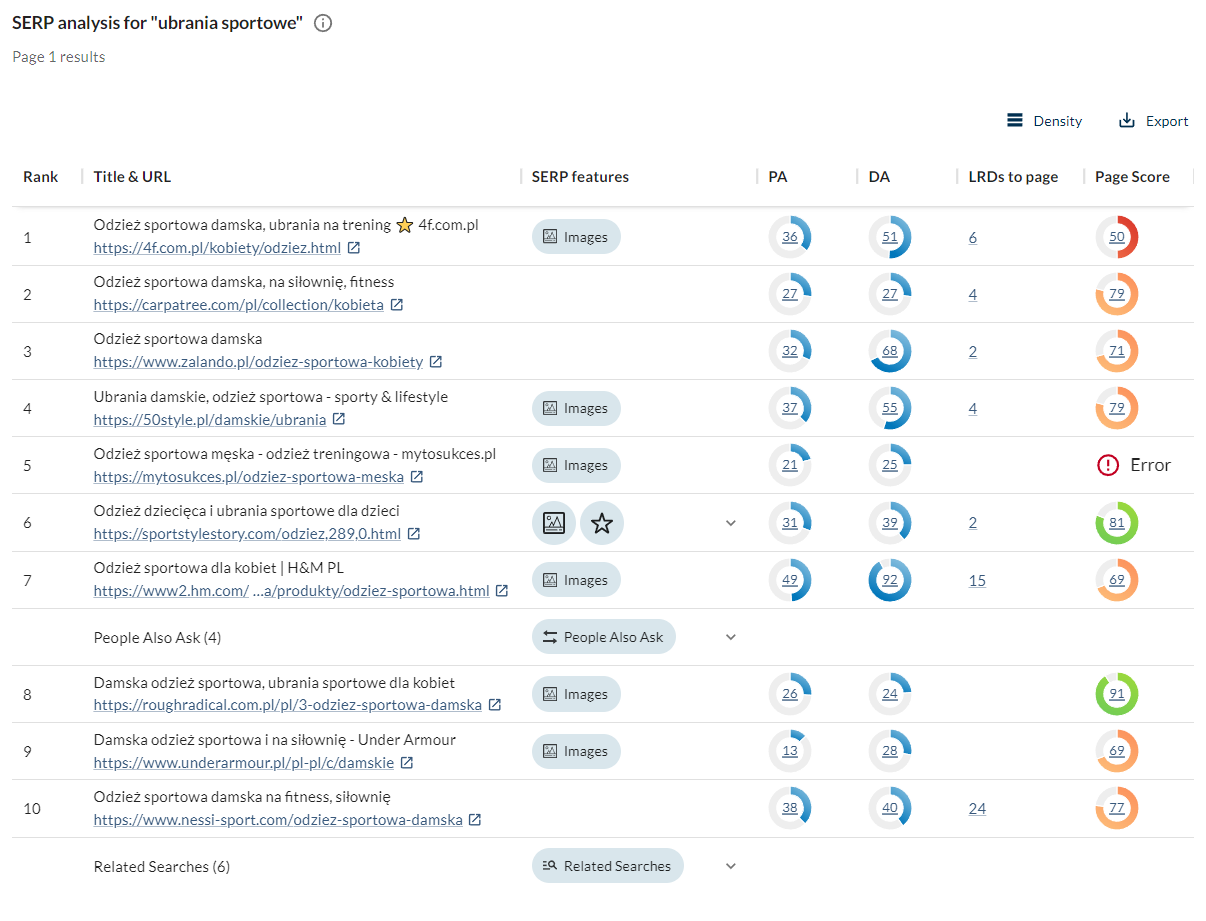Click title 'Odzież dziecięca i ubrania sportowe dla dzieci'
Viewport: 1206px width, 921px height.
tap(248, 511)
